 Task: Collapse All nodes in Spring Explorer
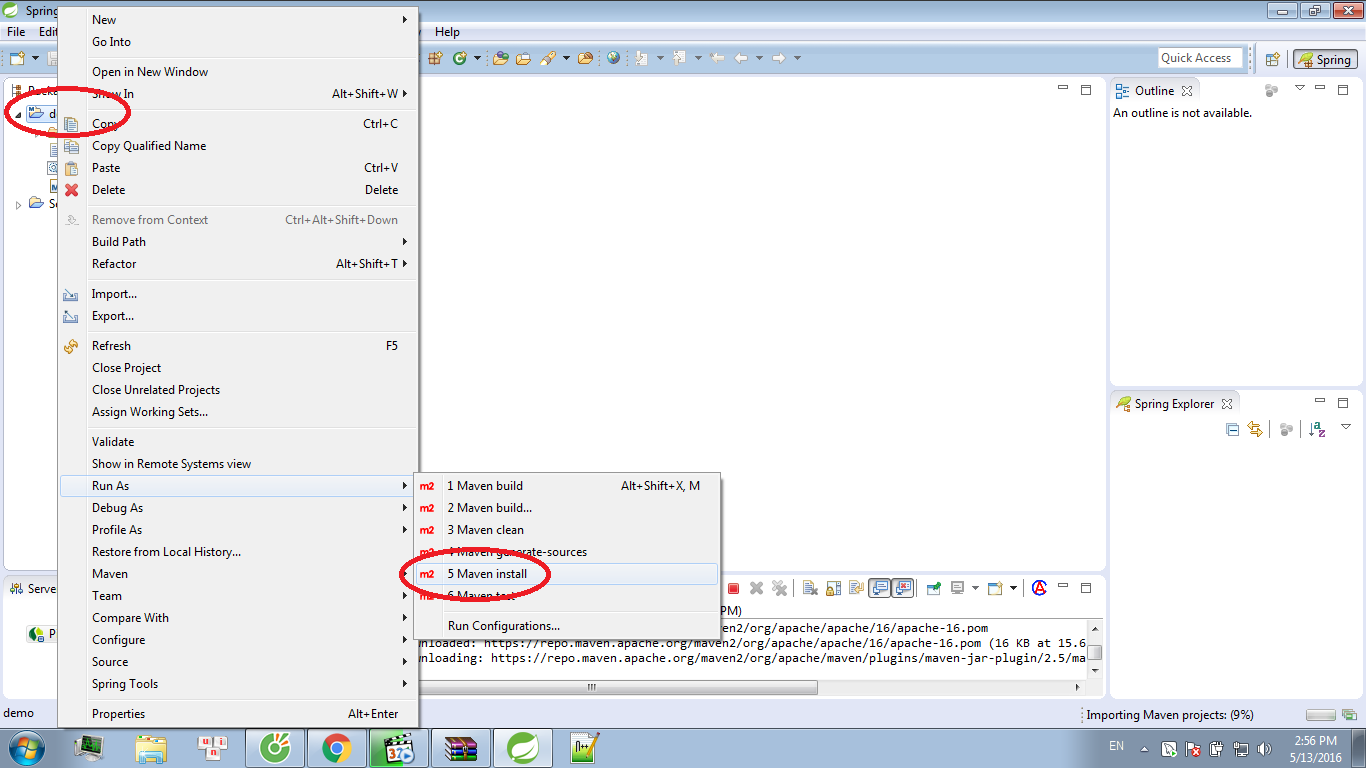tap(1233, 429)
